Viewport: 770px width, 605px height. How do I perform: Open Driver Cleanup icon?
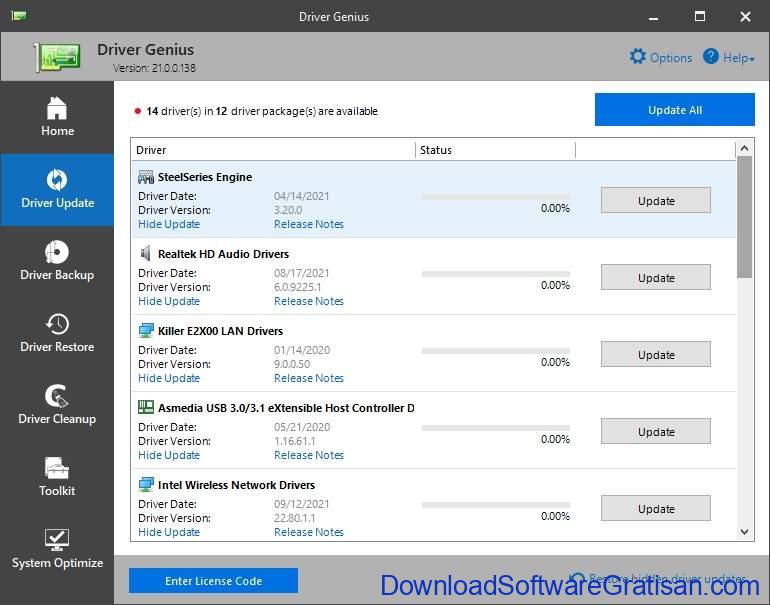click(57, 396)
